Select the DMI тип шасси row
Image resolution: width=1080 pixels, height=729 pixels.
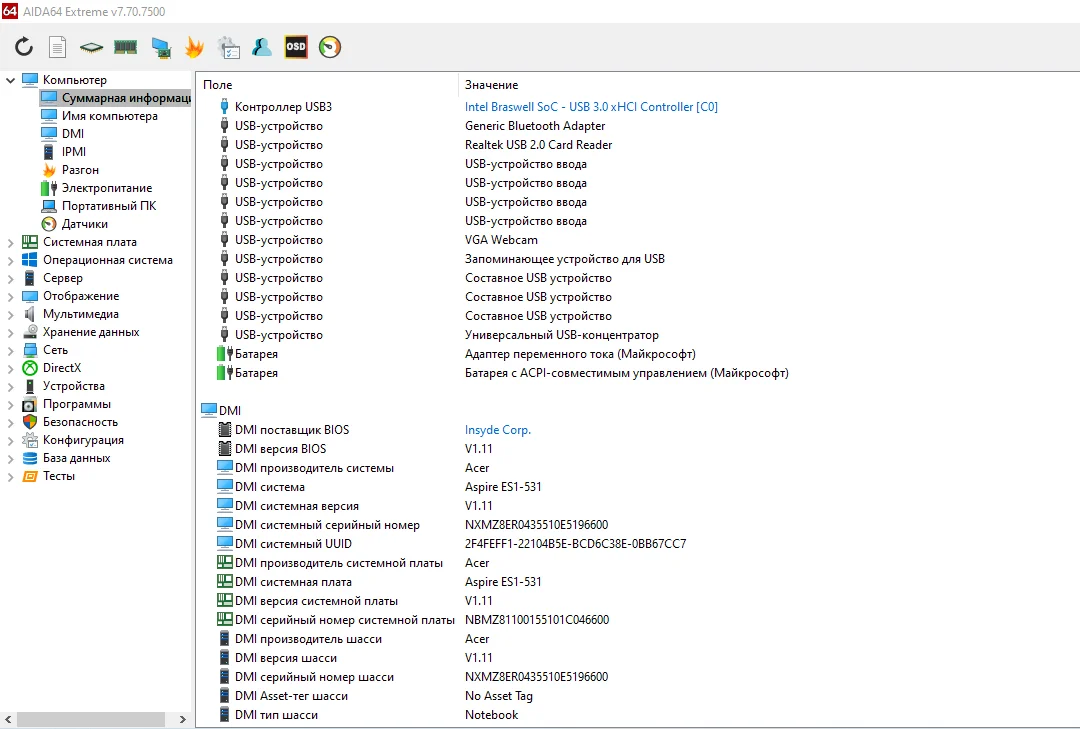pyautogui.click(x=638, y=715)
